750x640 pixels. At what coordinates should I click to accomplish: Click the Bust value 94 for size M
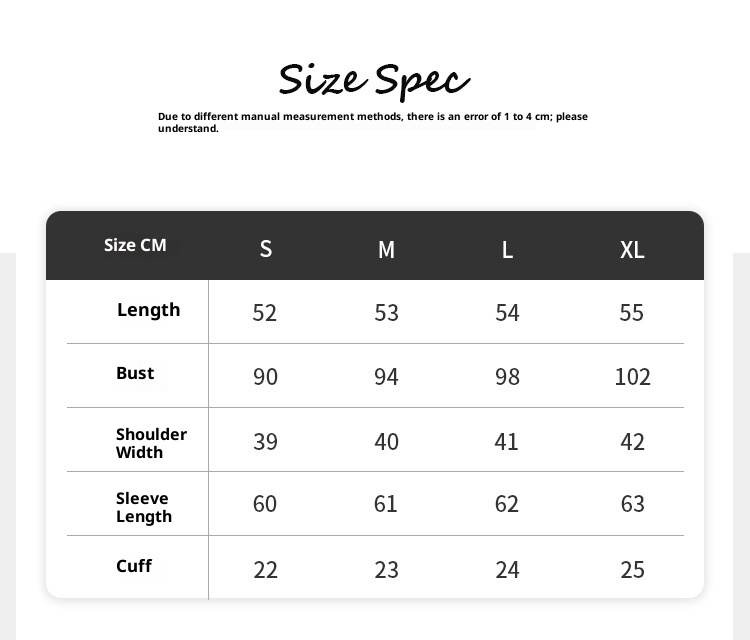pyautogui.click(x=386, y=377)
